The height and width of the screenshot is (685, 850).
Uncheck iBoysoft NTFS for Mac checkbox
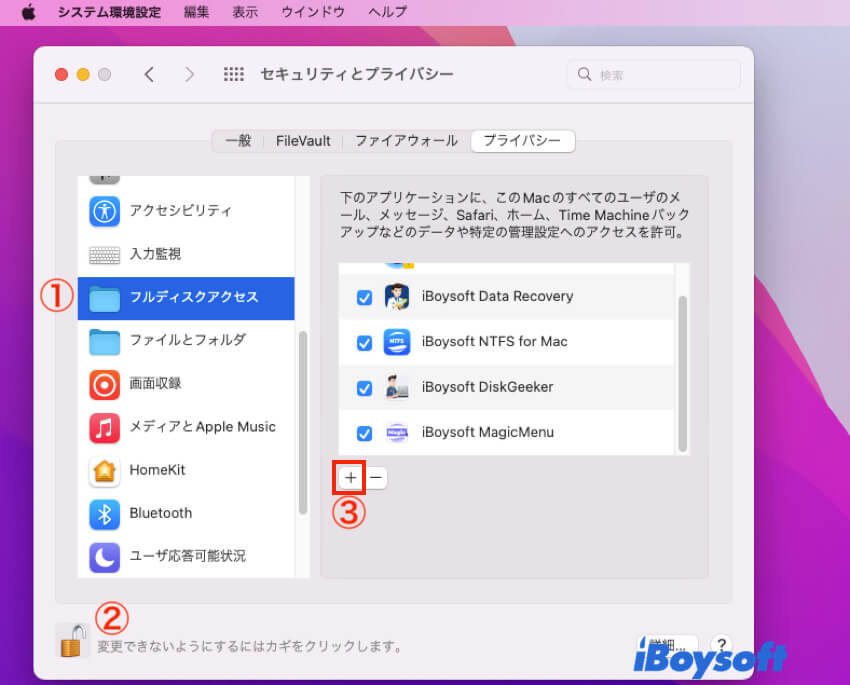pos(364,343)
